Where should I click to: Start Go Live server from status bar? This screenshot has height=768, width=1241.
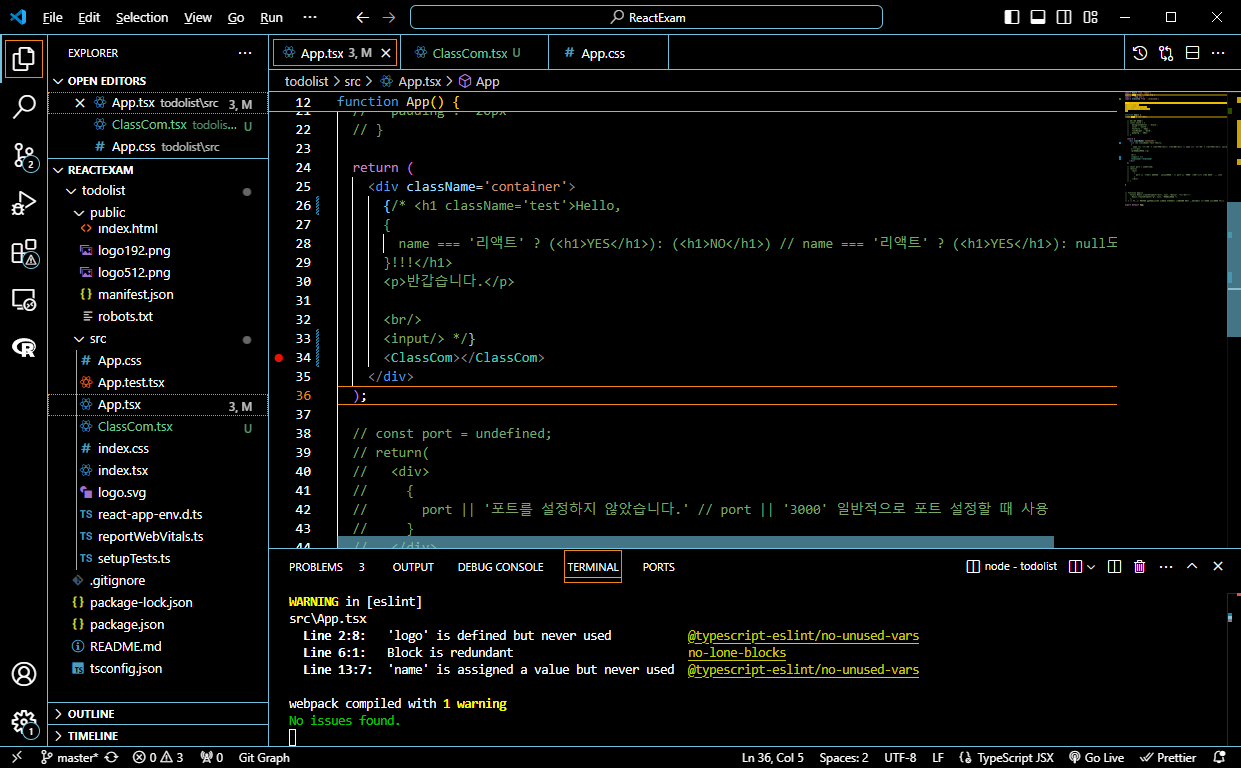[x=1096, y=757]
